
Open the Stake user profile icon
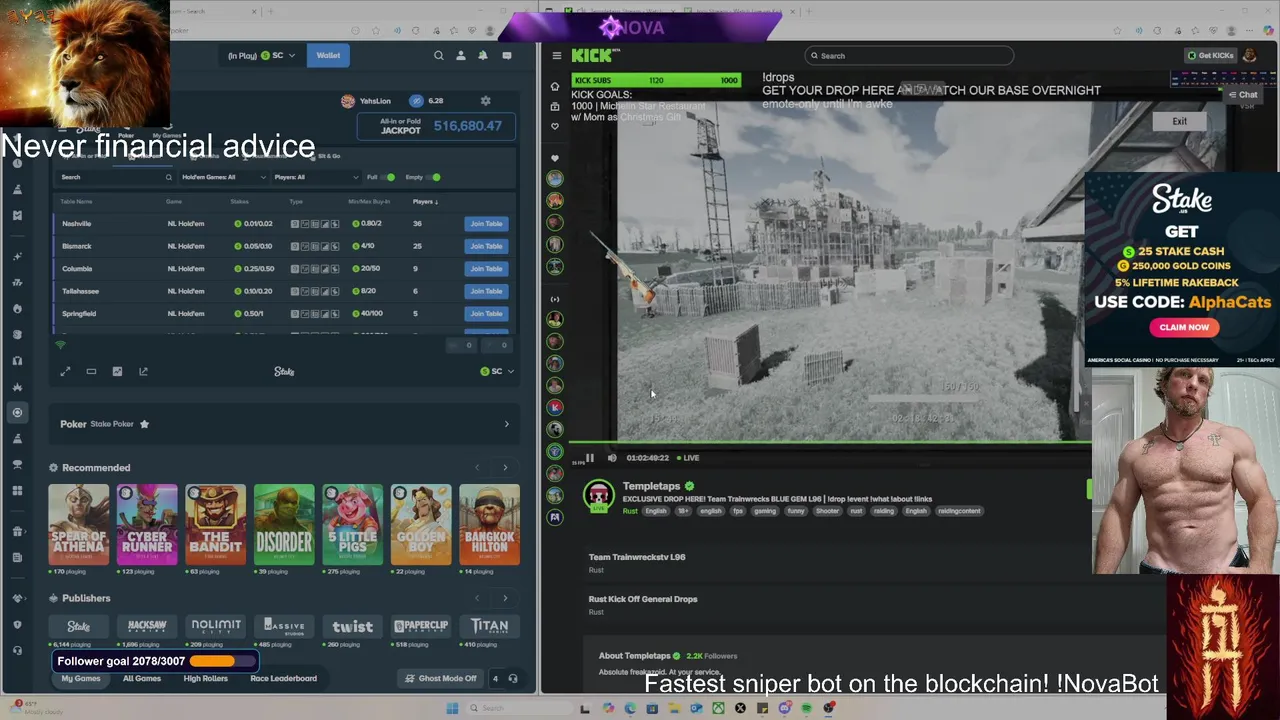[x=461, y=56]
